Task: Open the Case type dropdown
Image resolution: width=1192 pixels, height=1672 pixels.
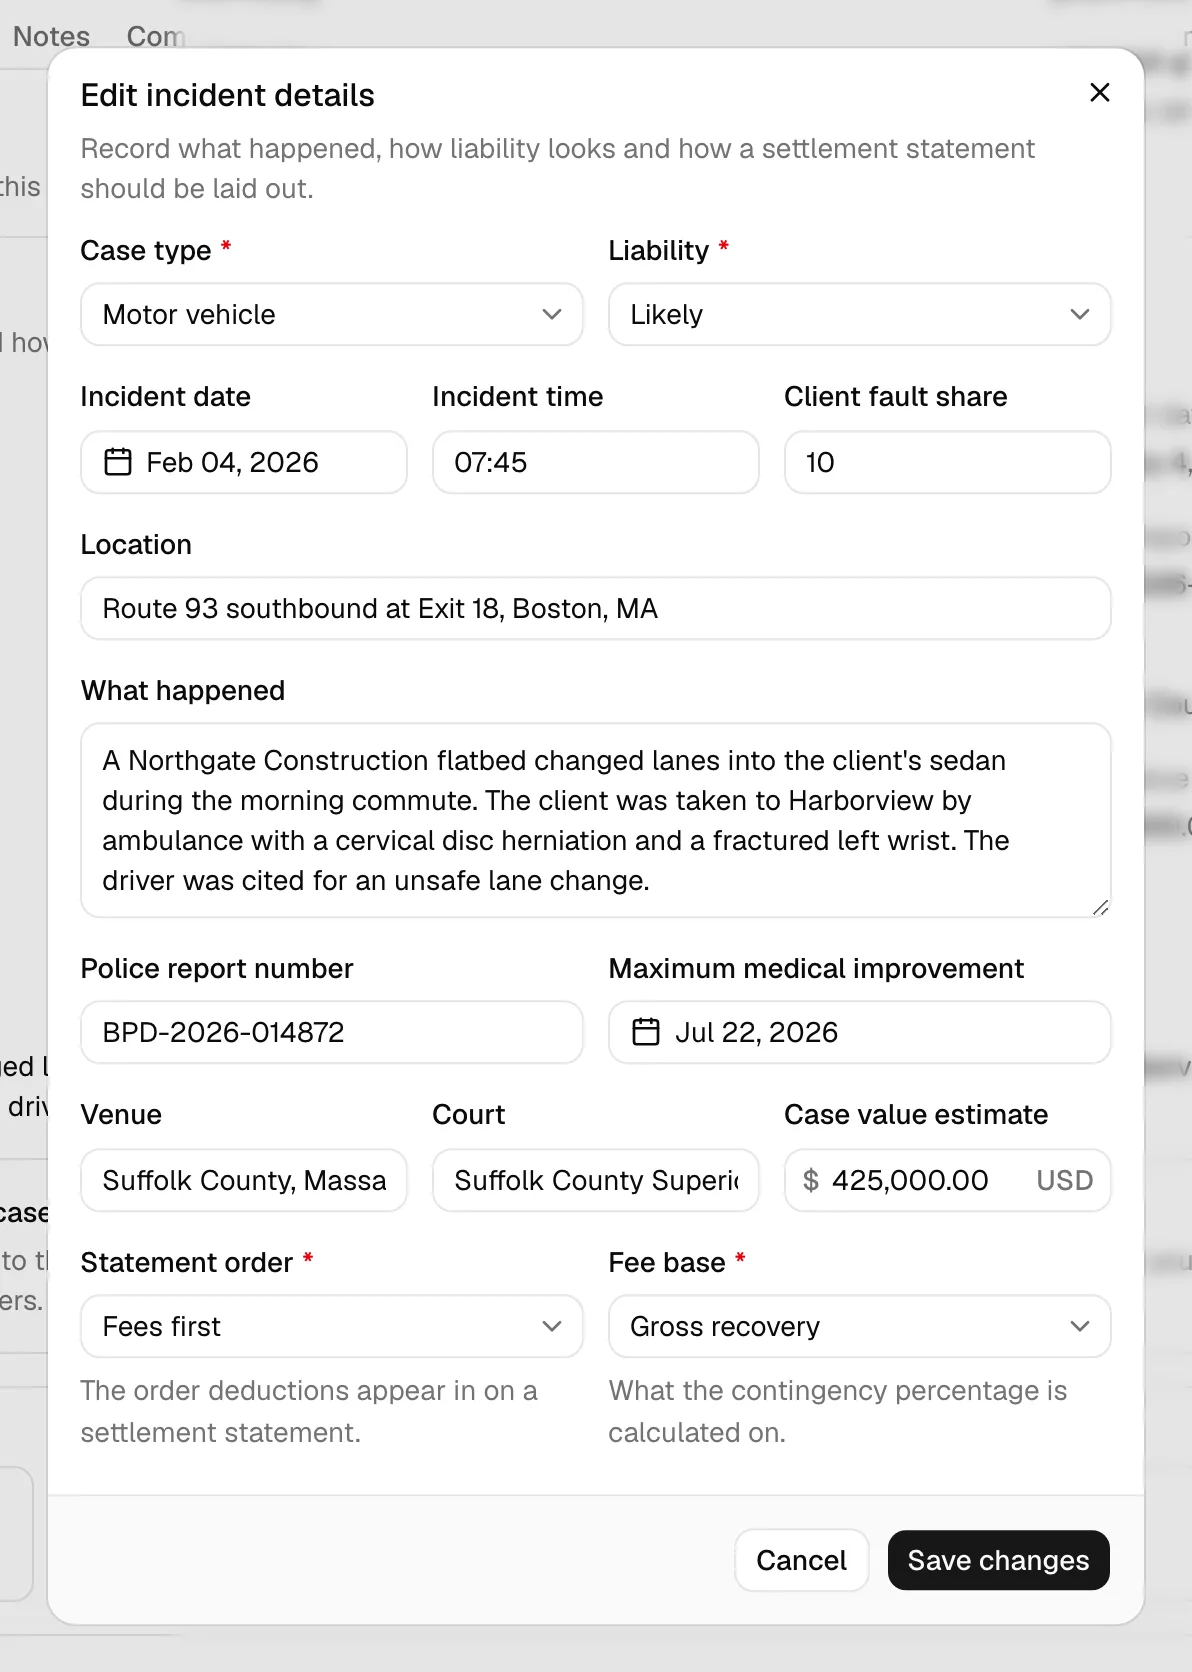Action: pos(332,314)
